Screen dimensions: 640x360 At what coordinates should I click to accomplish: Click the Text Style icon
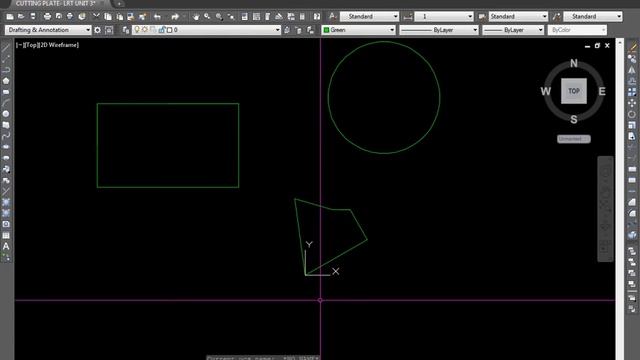[x=333, y=17]
